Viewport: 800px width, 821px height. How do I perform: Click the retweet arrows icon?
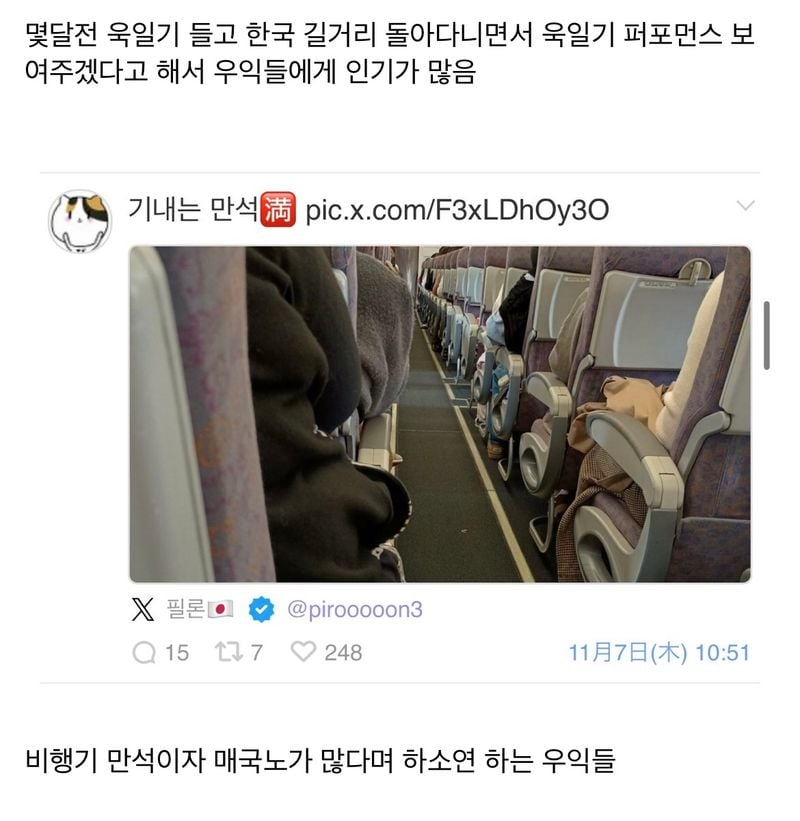(x=229, y=652)
